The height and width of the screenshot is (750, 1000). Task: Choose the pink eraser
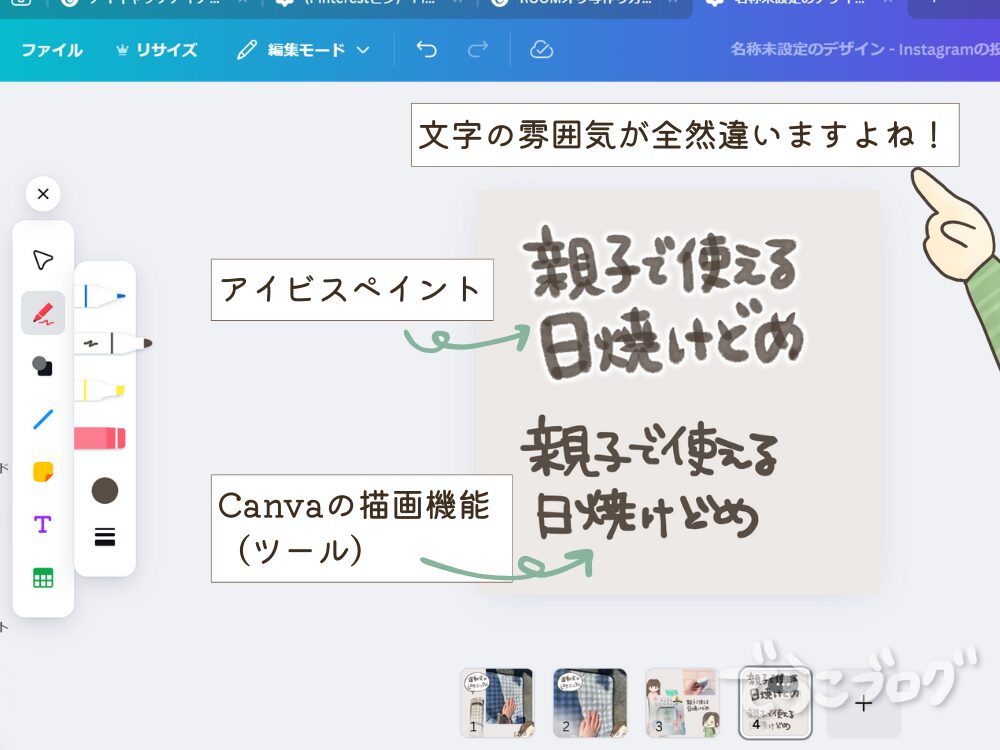(100, 438)
